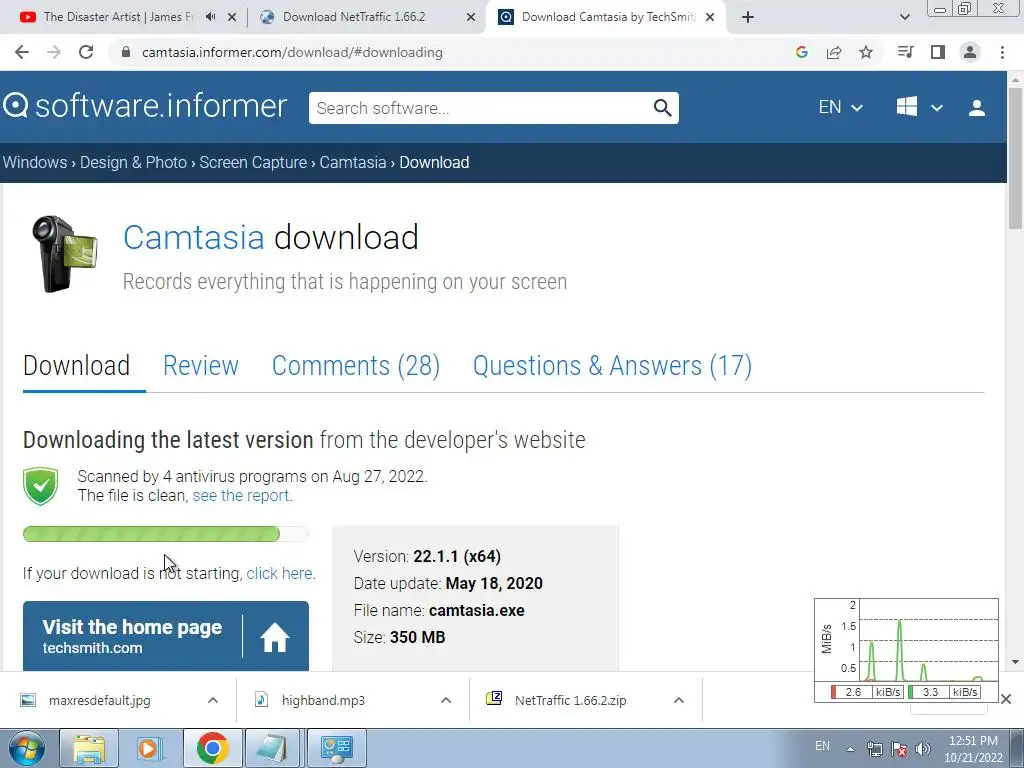The height and width of the screenshot is (768, 1024).
Task: Click the Screen Capture breadcrumb link
Action: point(253,162)
